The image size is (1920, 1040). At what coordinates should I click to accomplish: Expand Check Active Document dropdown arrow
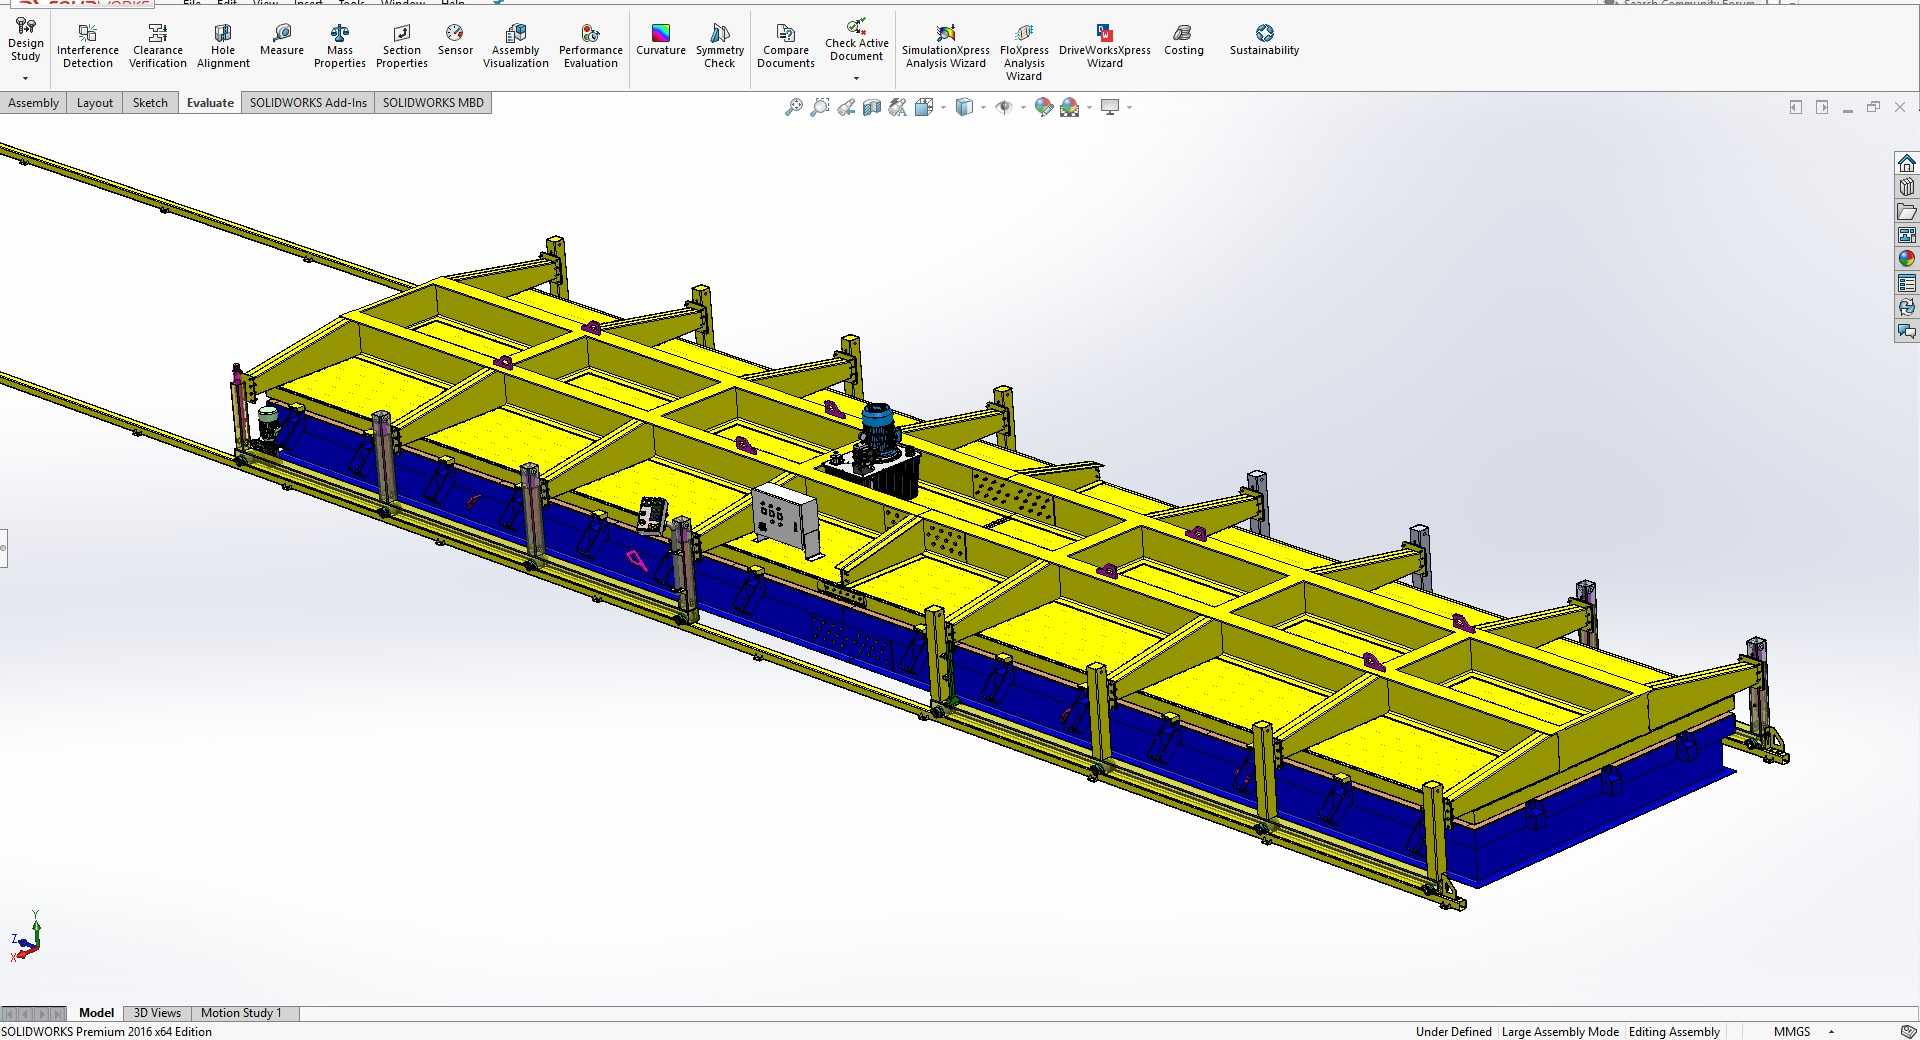856,78
